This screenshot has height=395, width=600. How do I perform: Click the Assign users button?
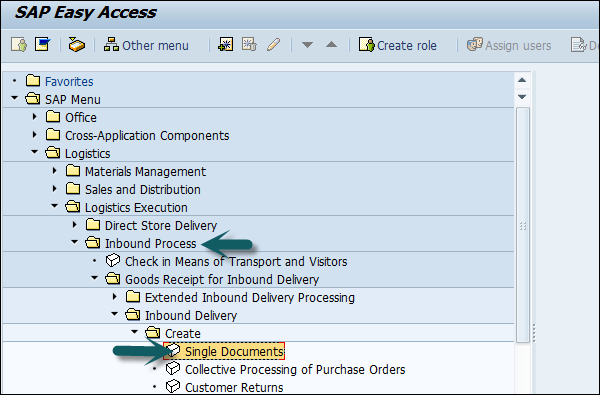pyautogui.click(x=509, y=45)
